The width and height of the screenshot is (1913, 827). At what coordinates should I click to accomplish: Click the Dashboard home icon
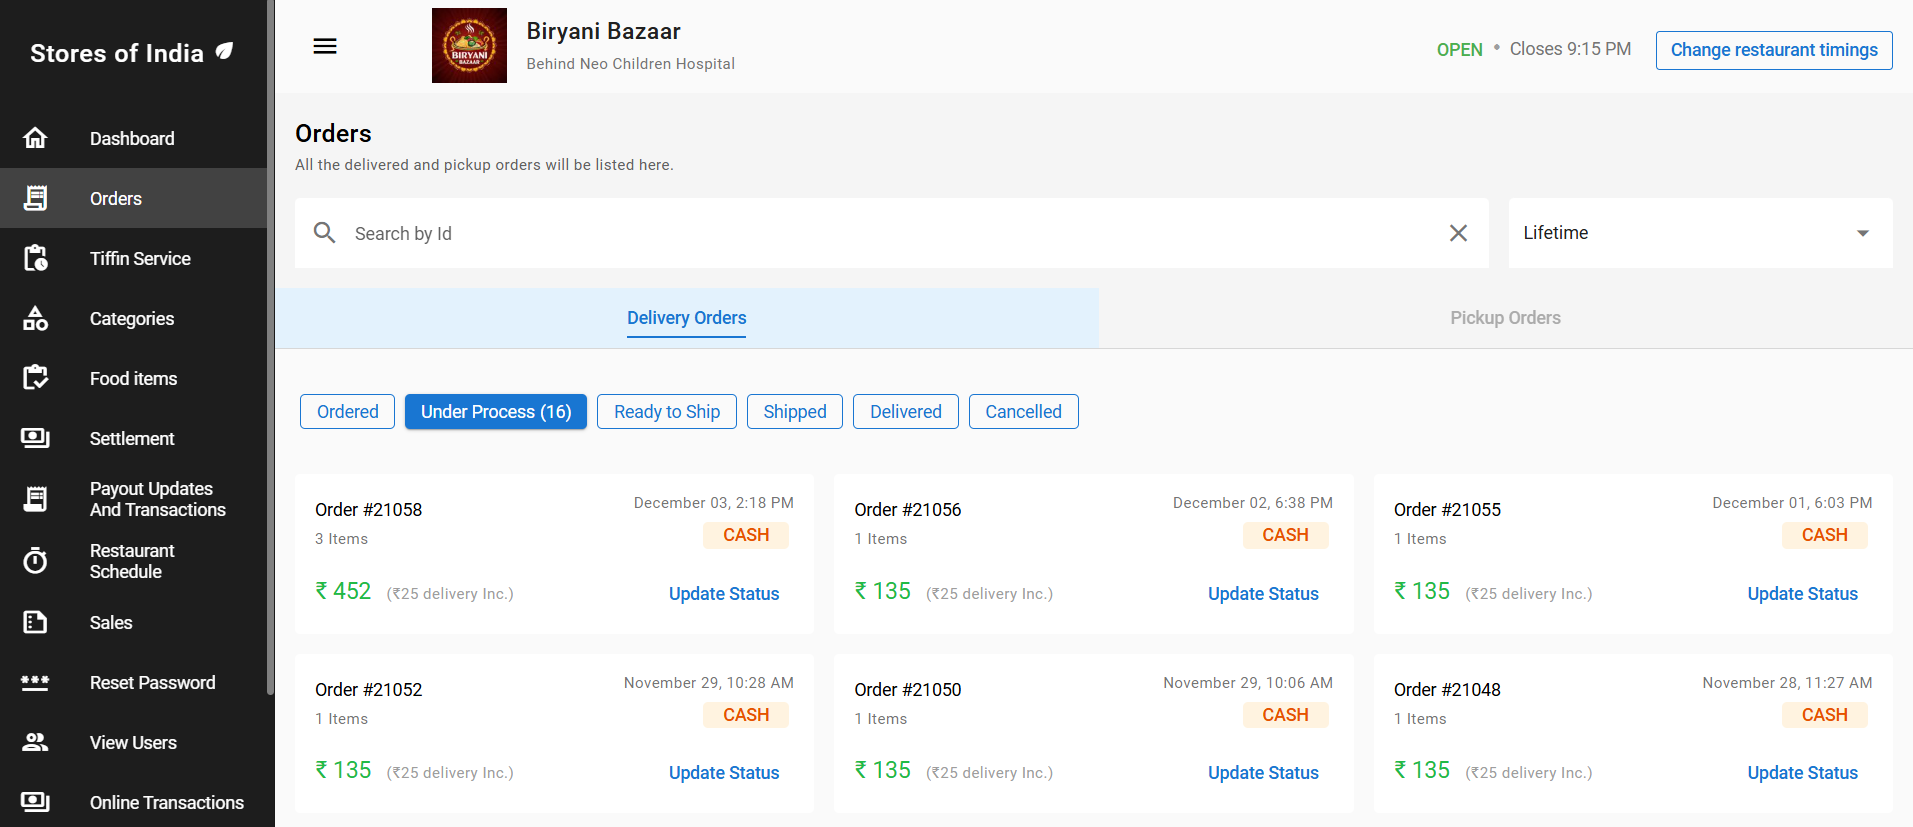click(35, 138)
